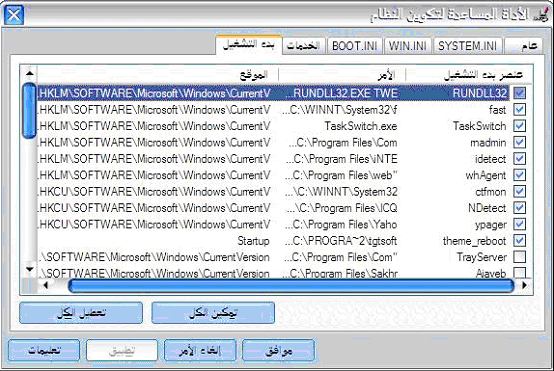This screenshot has height=371, width=554.
Task: Close the dialog with the X button
Action: click(x=14, y=15)
